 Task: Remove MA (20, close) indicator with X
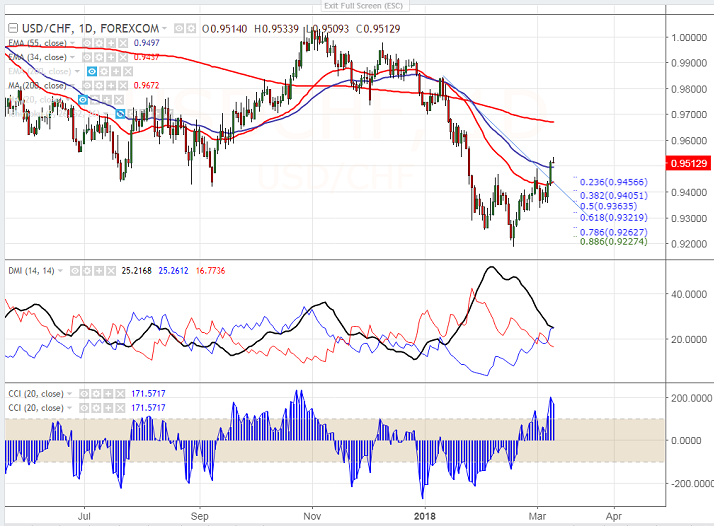coord(118,99)
